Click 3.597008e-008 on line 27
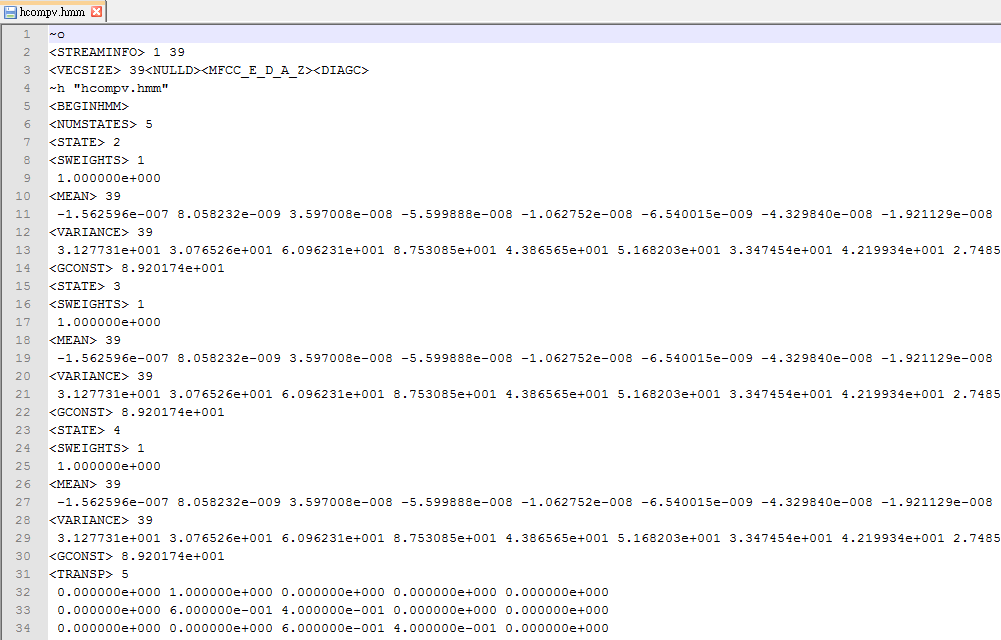Screen dimensions: 1001x640 (x=341, y=502)
